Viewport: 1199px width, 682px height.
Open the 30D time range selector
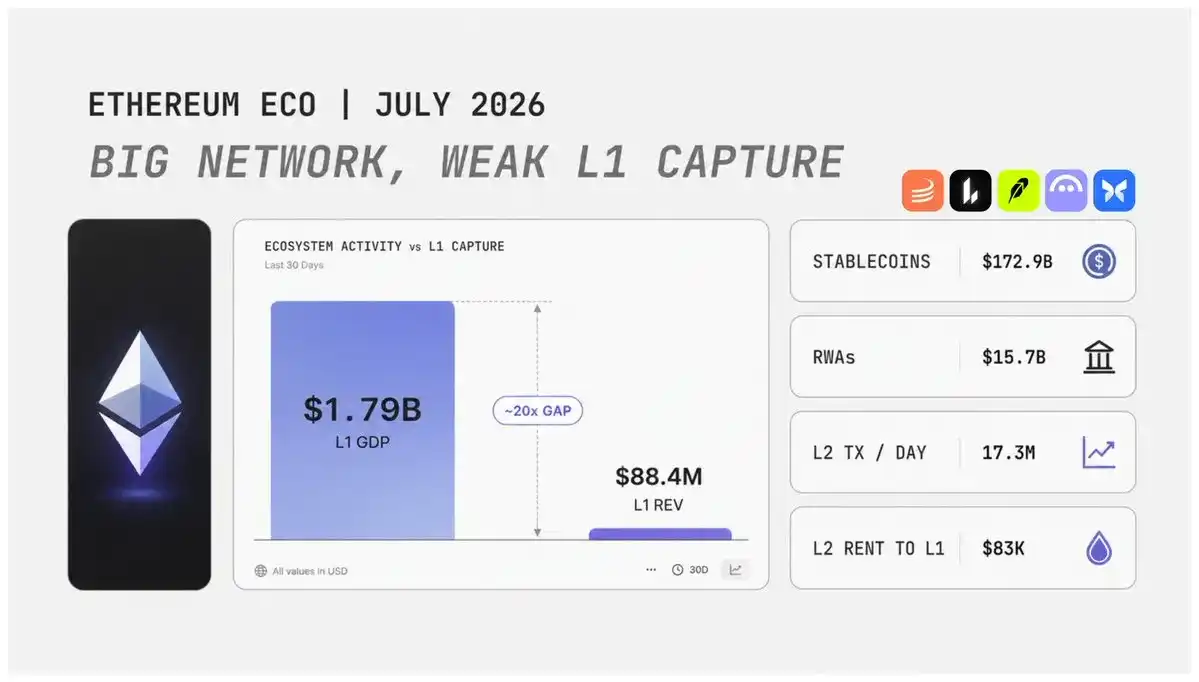pyautogui.click(x=690, y=570)
